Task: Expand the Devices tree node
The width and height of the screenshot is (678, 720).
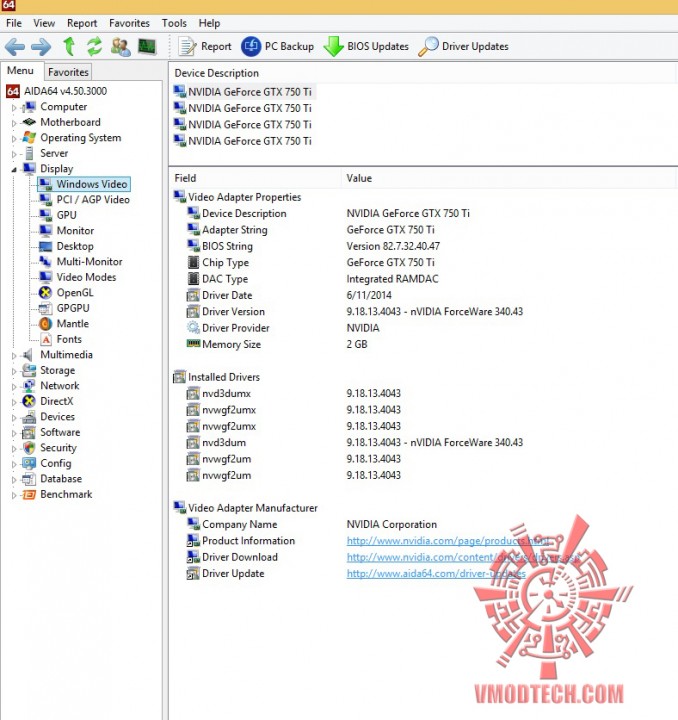Action: tap(14, 418)
